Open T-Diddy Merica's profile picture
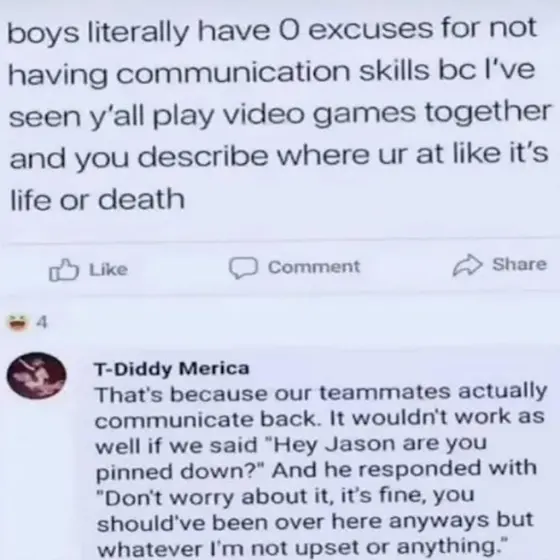Viewport: 560px width, 560px height. [x=36, y=375]
